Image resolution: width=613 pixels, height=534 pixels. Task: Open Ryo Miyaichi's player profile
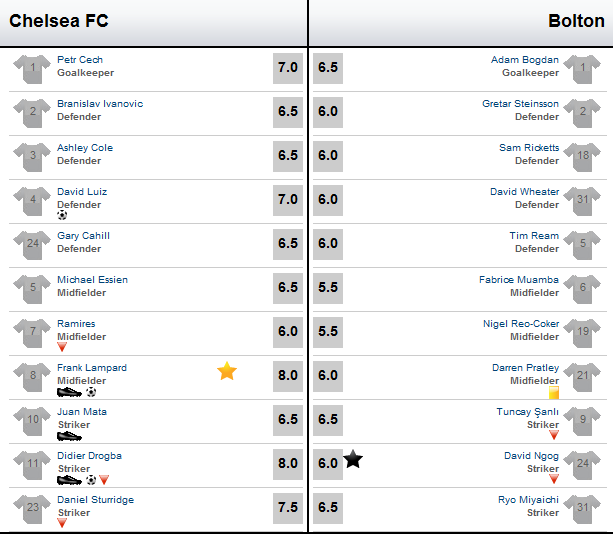pyautogui.click(x=528, y=500)
